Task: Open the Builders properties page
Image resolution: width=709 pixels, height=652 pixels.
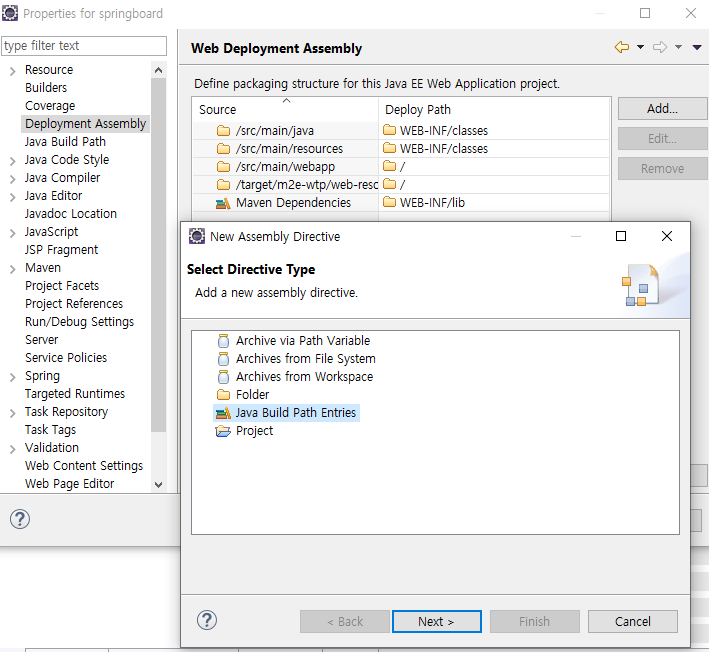Action: tap(46, 87)
